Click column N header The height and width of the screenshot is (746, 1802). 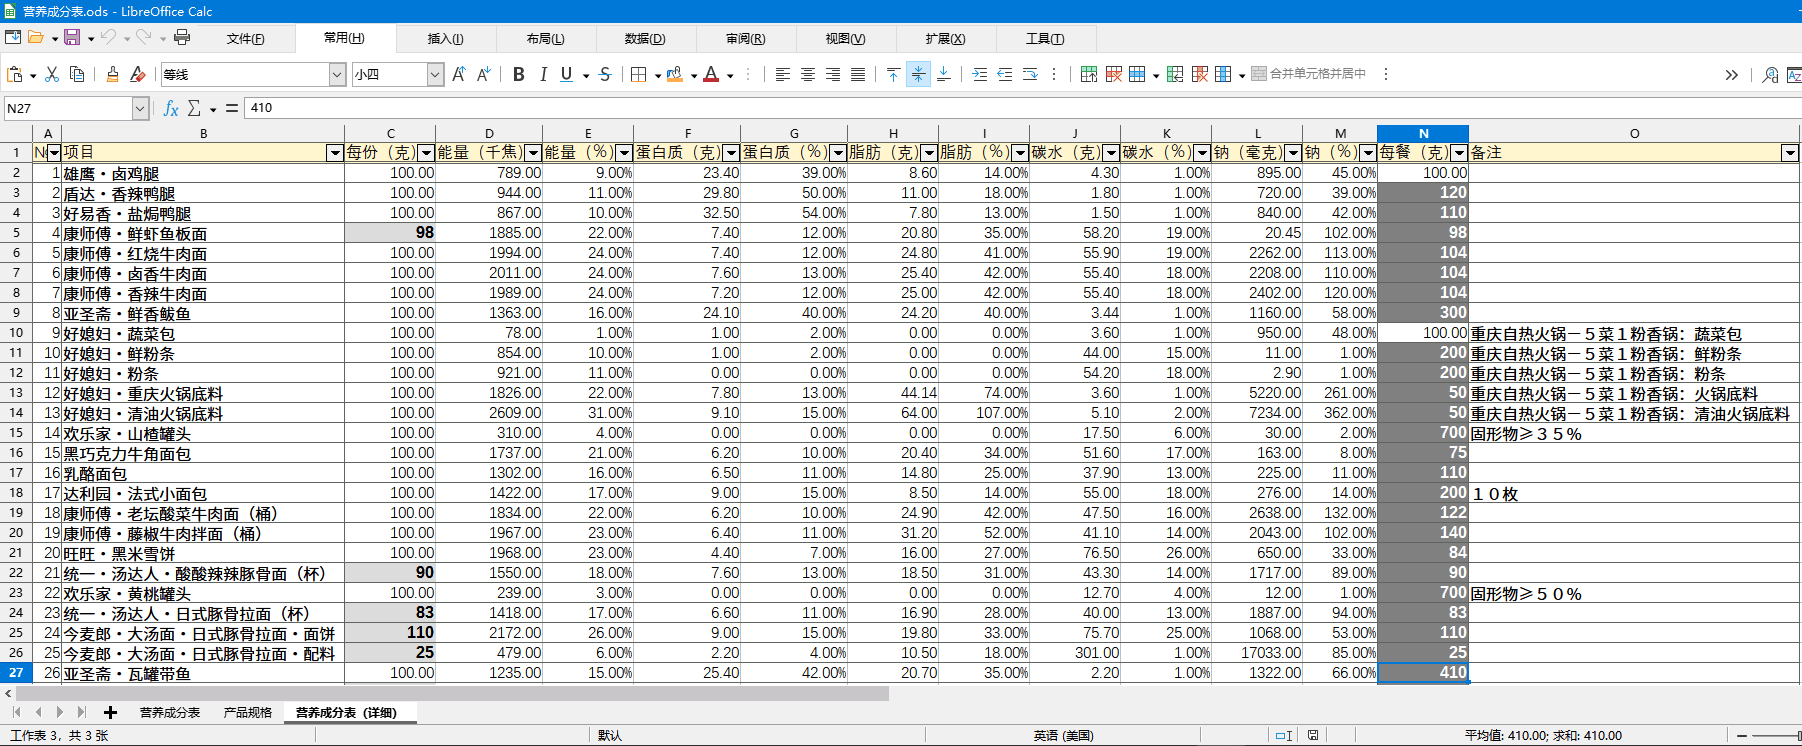coord(1423,134)
